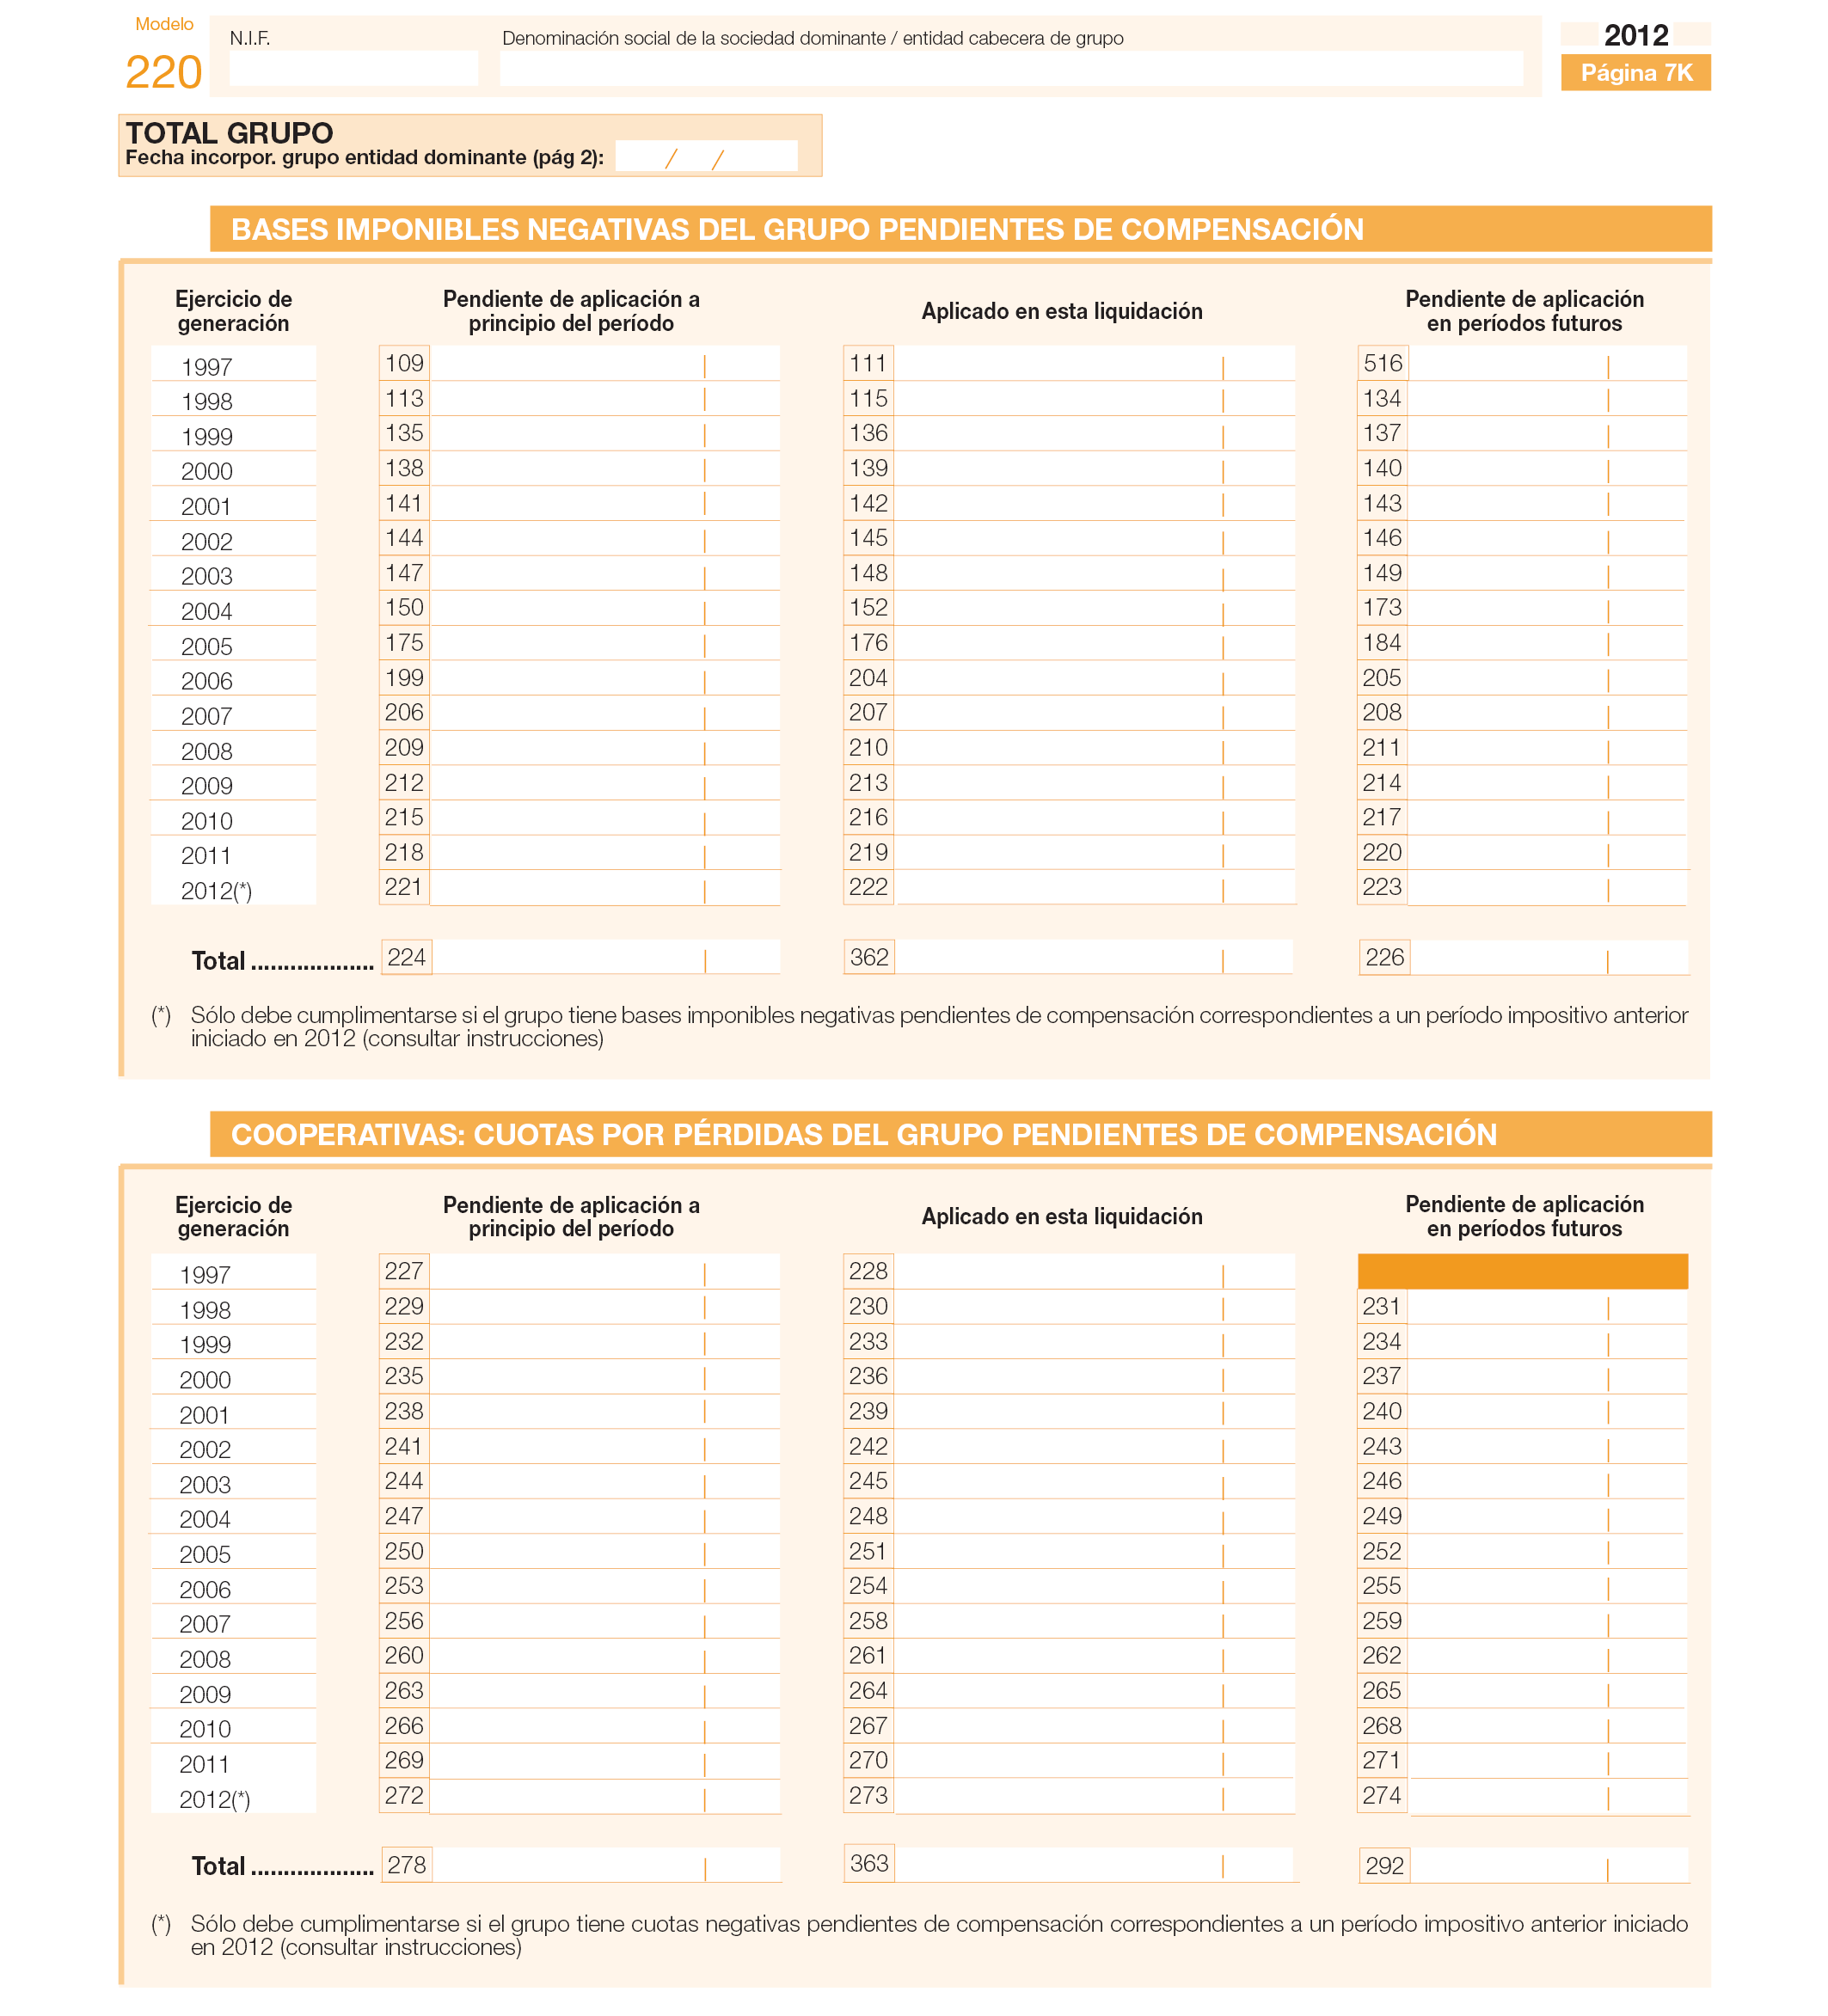The image size is (1828, 2016).
Task: Click field 149 for year 2003
Action: tap(1547, 574)
